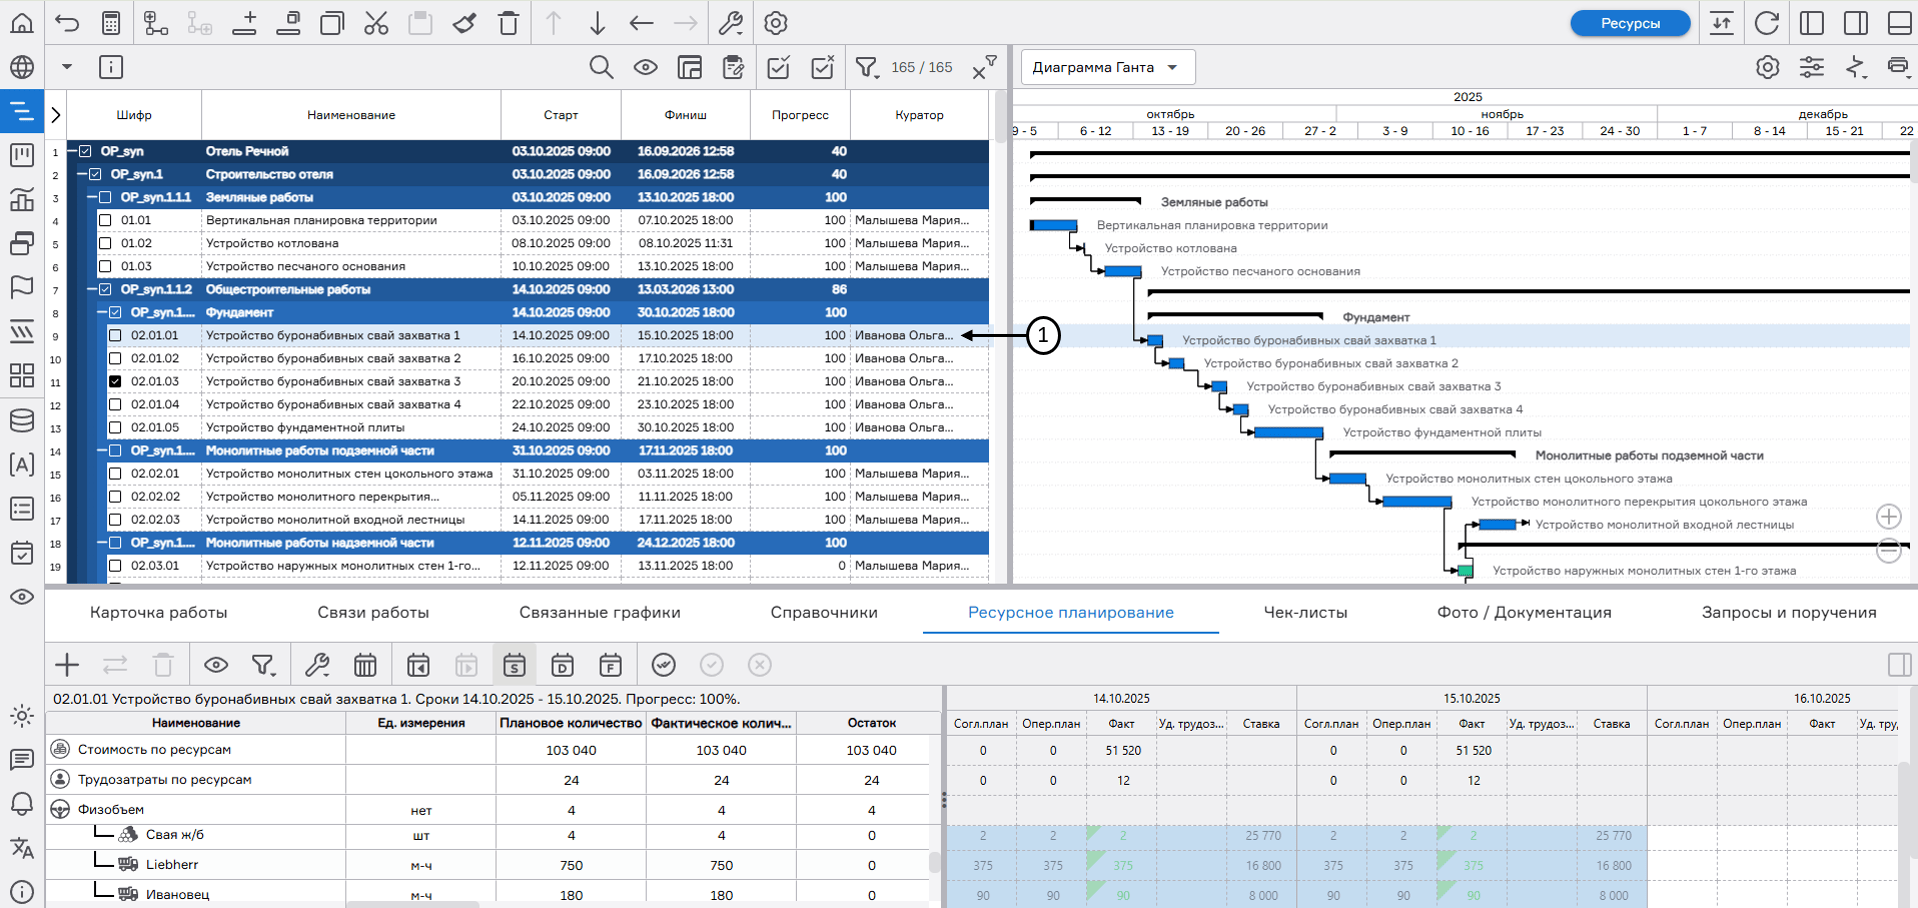Click the Куратор column header
The width and height of the screenshot is (1918, 908).
coord(919,115)
